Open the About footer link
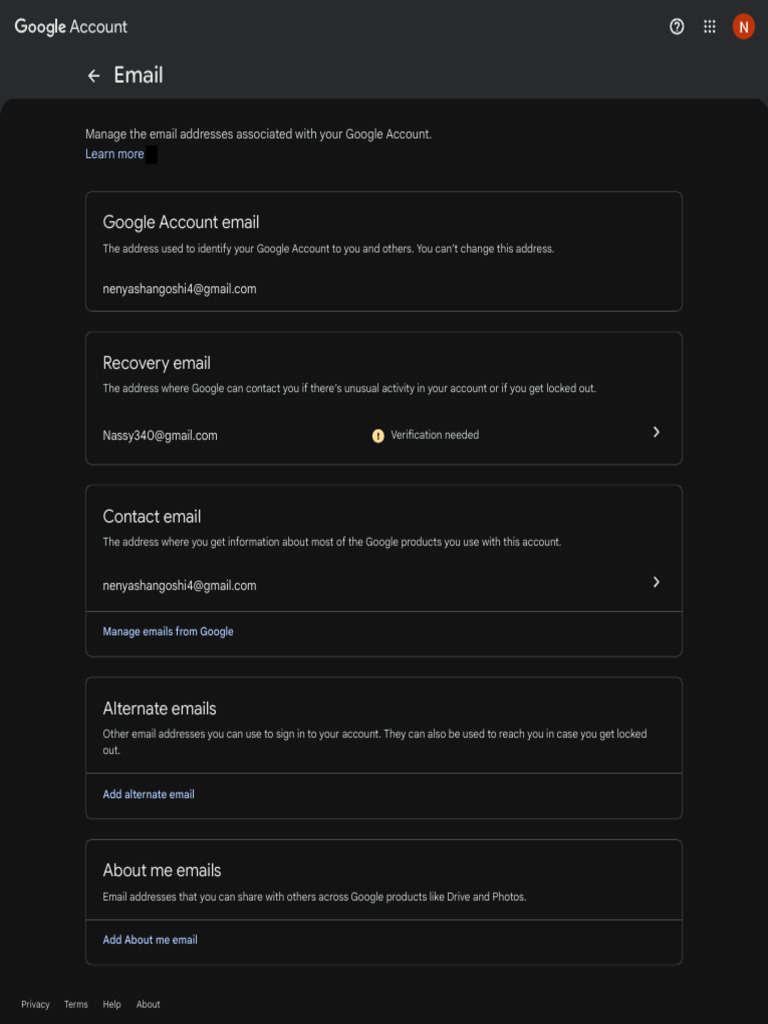768x1024 pixels. (148, 1004)
